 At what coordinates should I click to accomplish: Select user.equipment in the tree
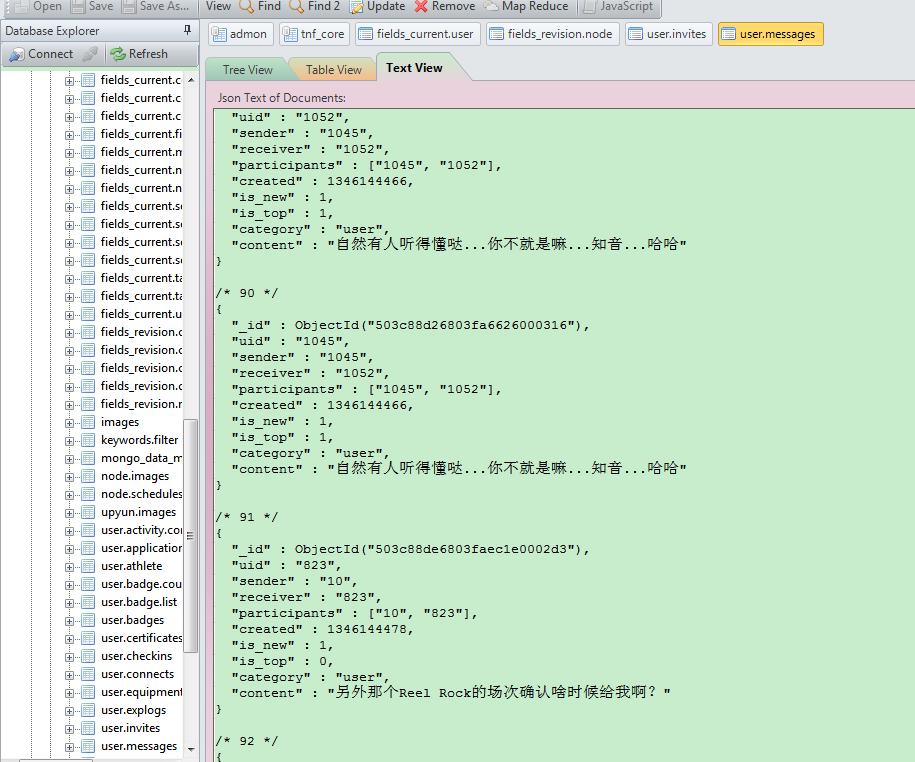point(141,692)
